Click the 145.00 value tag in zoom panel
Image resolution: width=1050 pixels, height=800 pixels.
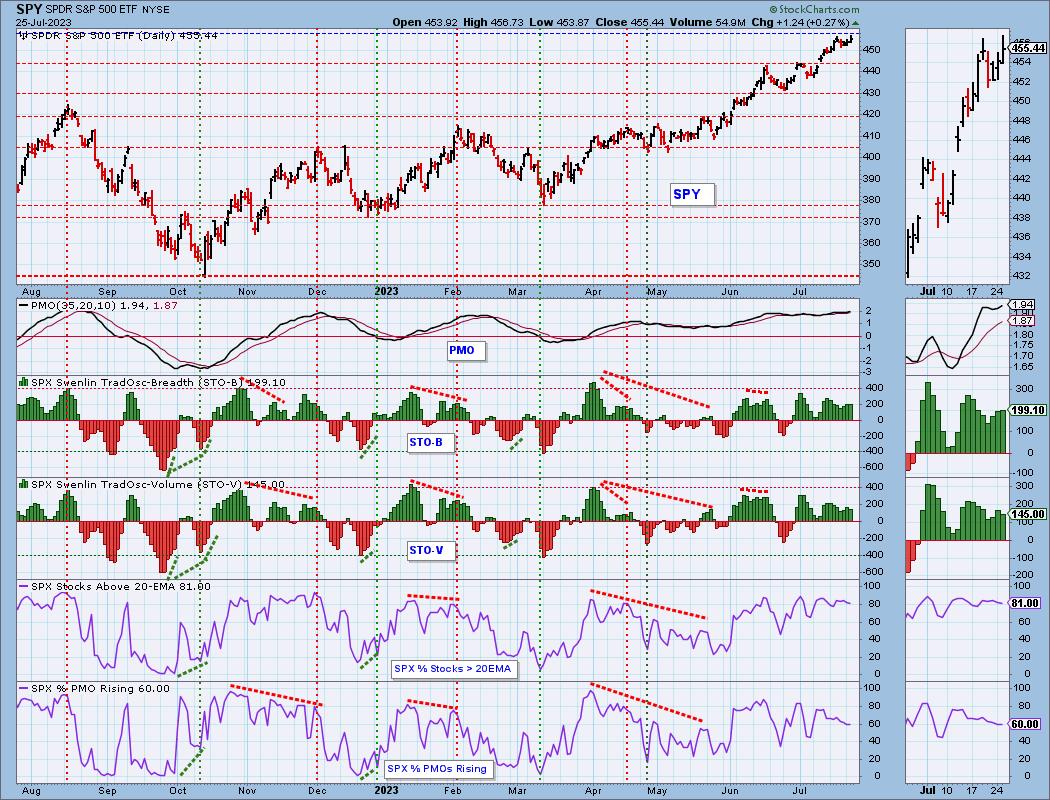[1027, 514]
